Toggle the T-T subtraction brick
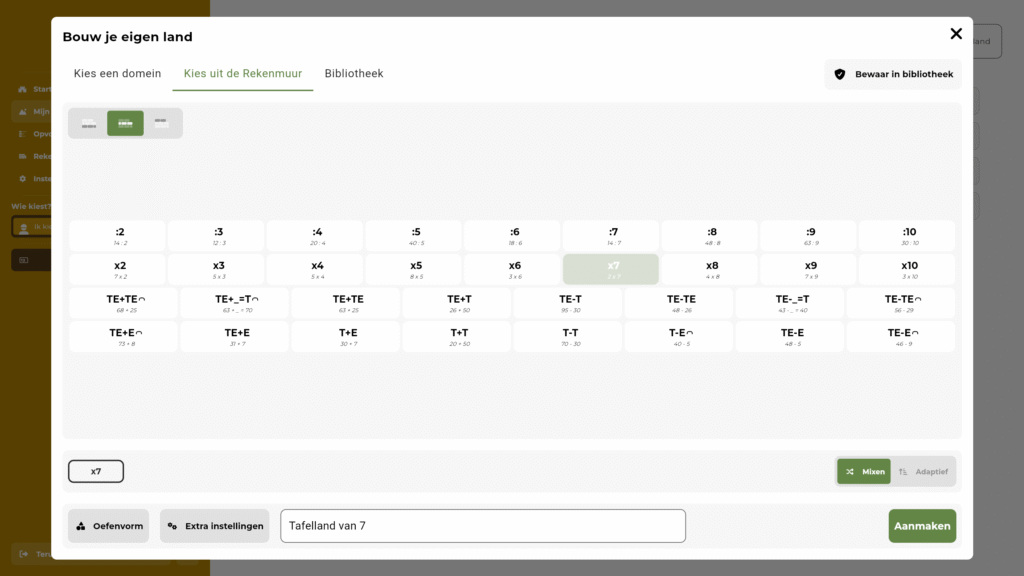The height and width of the screenshot is (576, 1024). 569,337
